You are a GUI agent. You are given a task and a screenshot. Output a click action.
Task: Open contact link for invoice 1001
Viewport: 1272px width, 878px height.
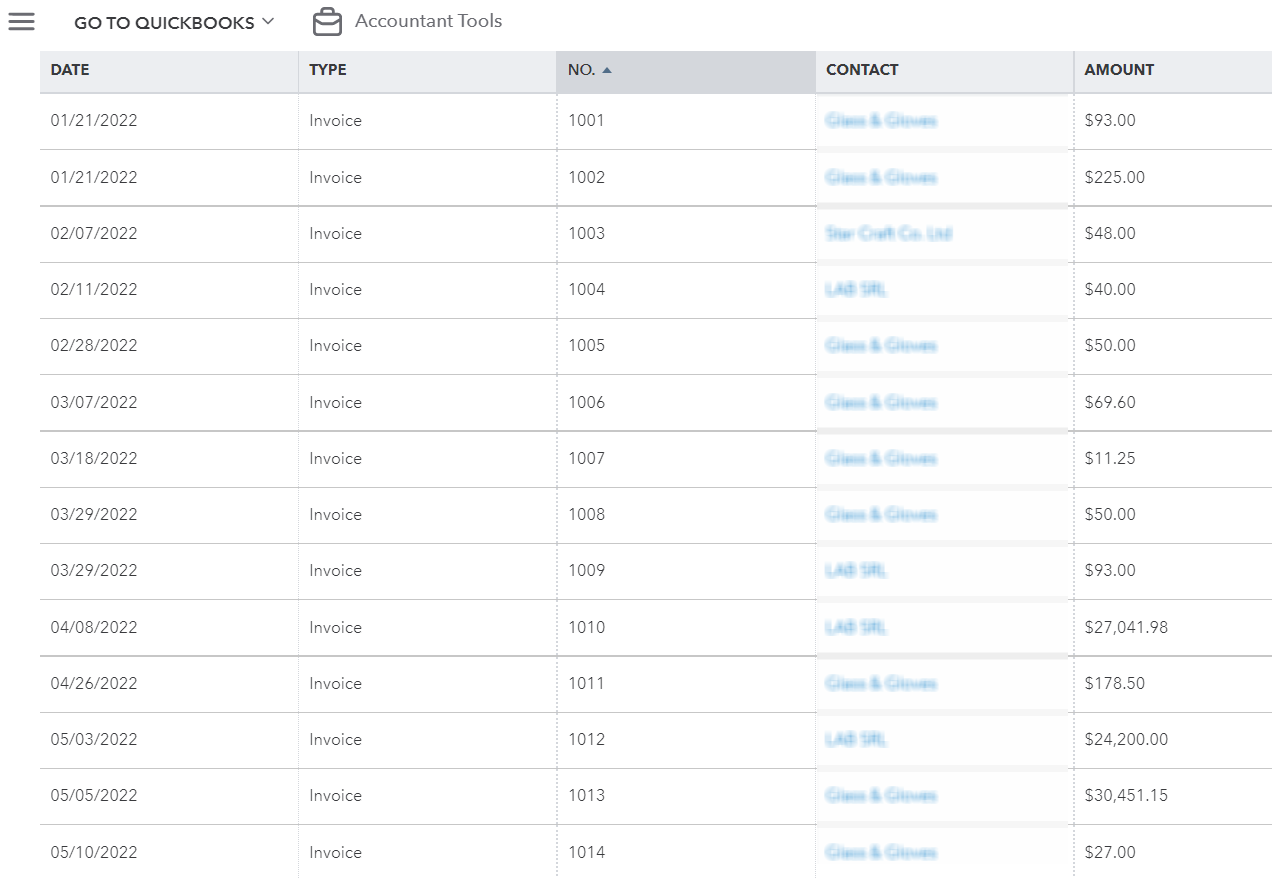point(881,120)
